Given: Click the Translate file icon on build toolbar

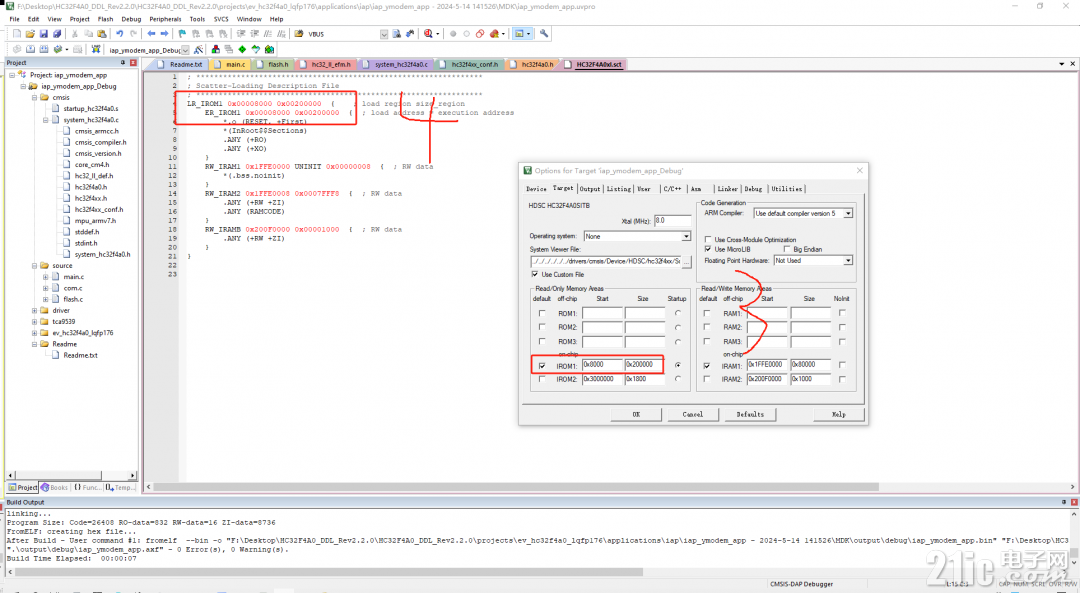Looking at the screenshot, I should point(17,50).
